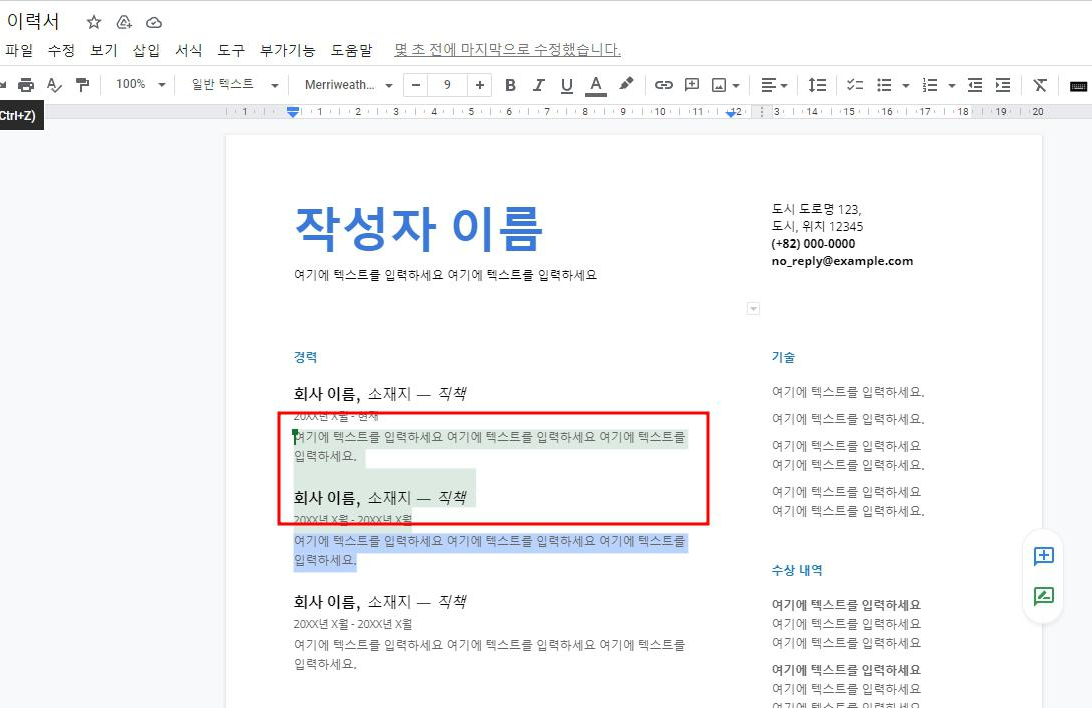The width and height of the screenshot is (1092, 708).
Task: Open the document revision history link
Action: (x=509, y=49)
